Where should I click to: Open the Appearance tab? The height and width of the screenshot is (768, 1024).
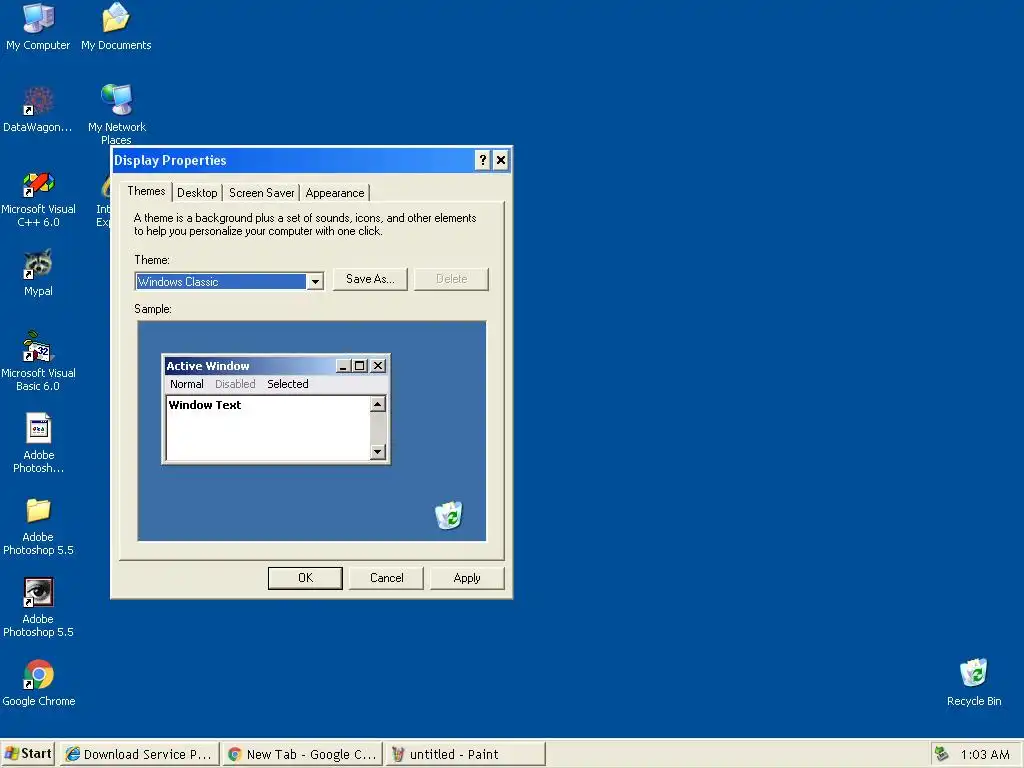pos(334,193)
